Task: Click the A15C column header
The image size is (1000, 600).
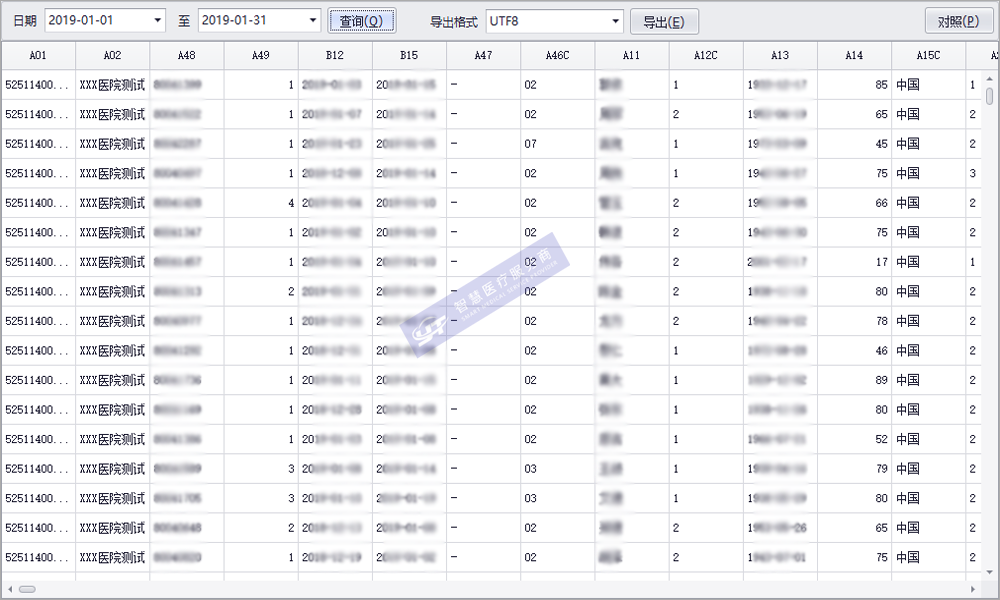Action: (928, 56)
